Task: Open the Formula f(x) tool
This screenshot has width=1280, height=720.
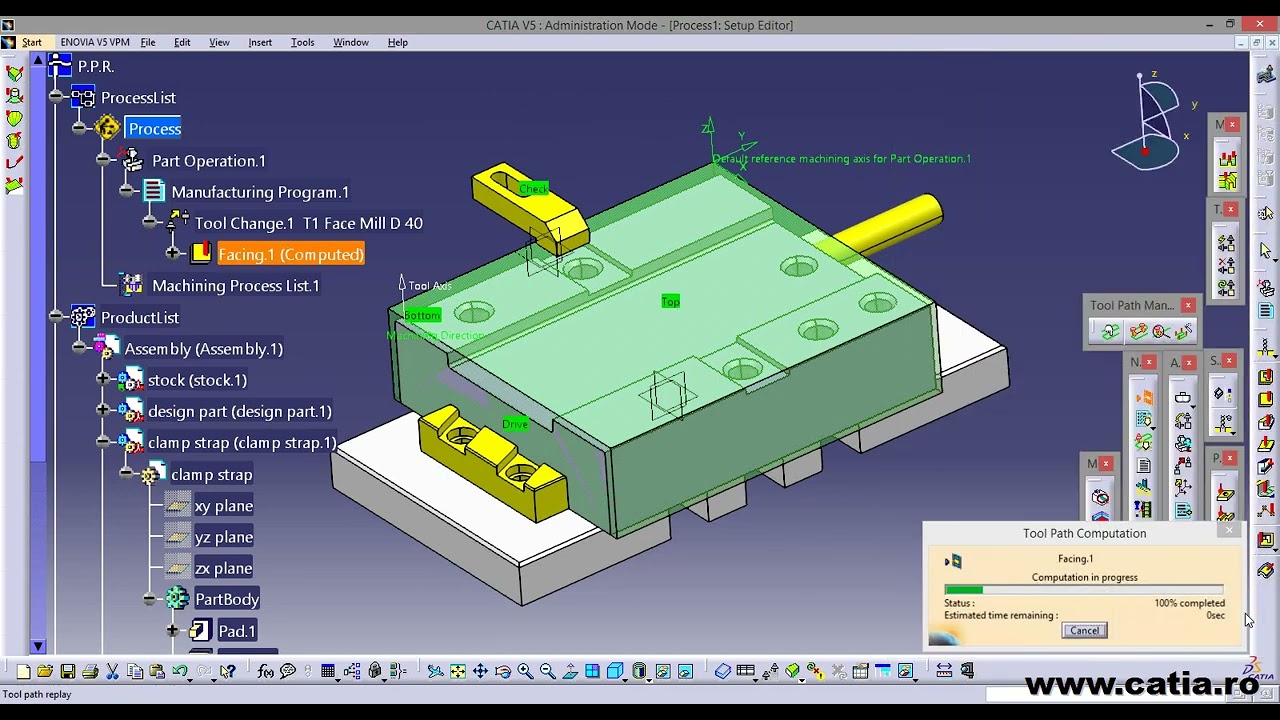Action: click(265, 672)
